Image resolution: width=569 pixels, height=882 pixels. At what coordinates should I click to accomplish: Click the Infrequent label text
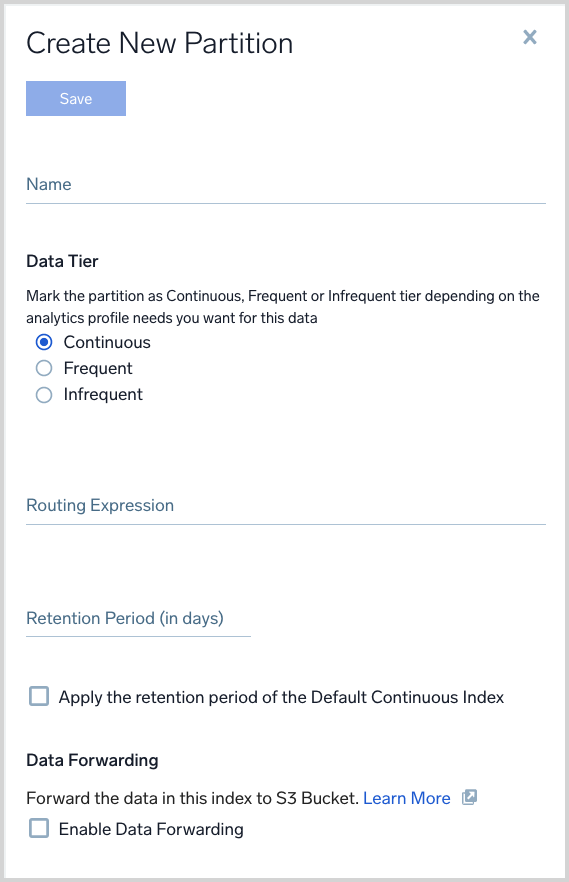(103, 394)
